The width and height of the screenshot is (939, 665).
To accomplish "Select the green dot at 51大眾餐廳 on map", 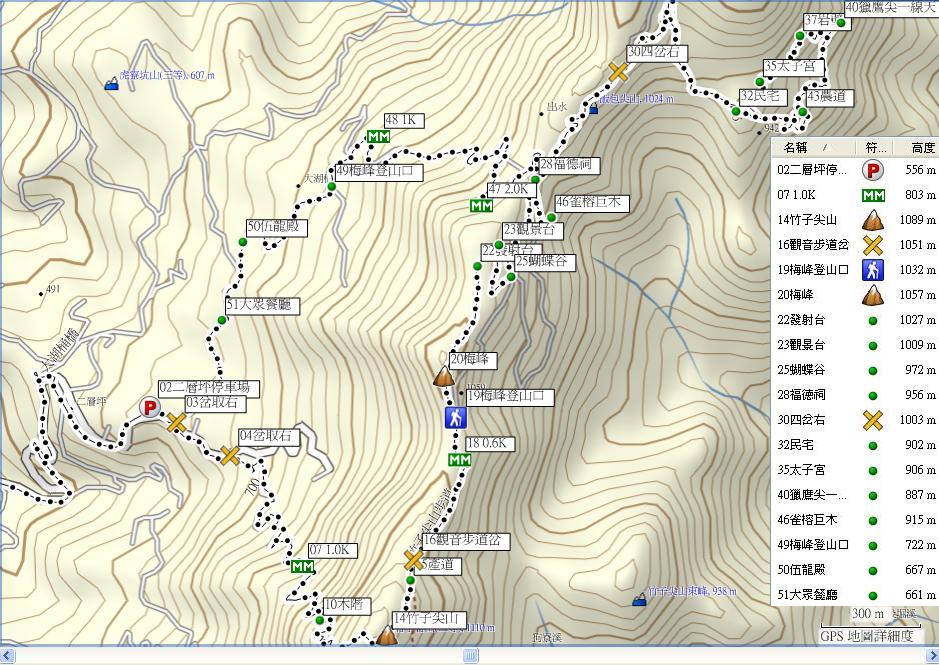I will point(222,321).
